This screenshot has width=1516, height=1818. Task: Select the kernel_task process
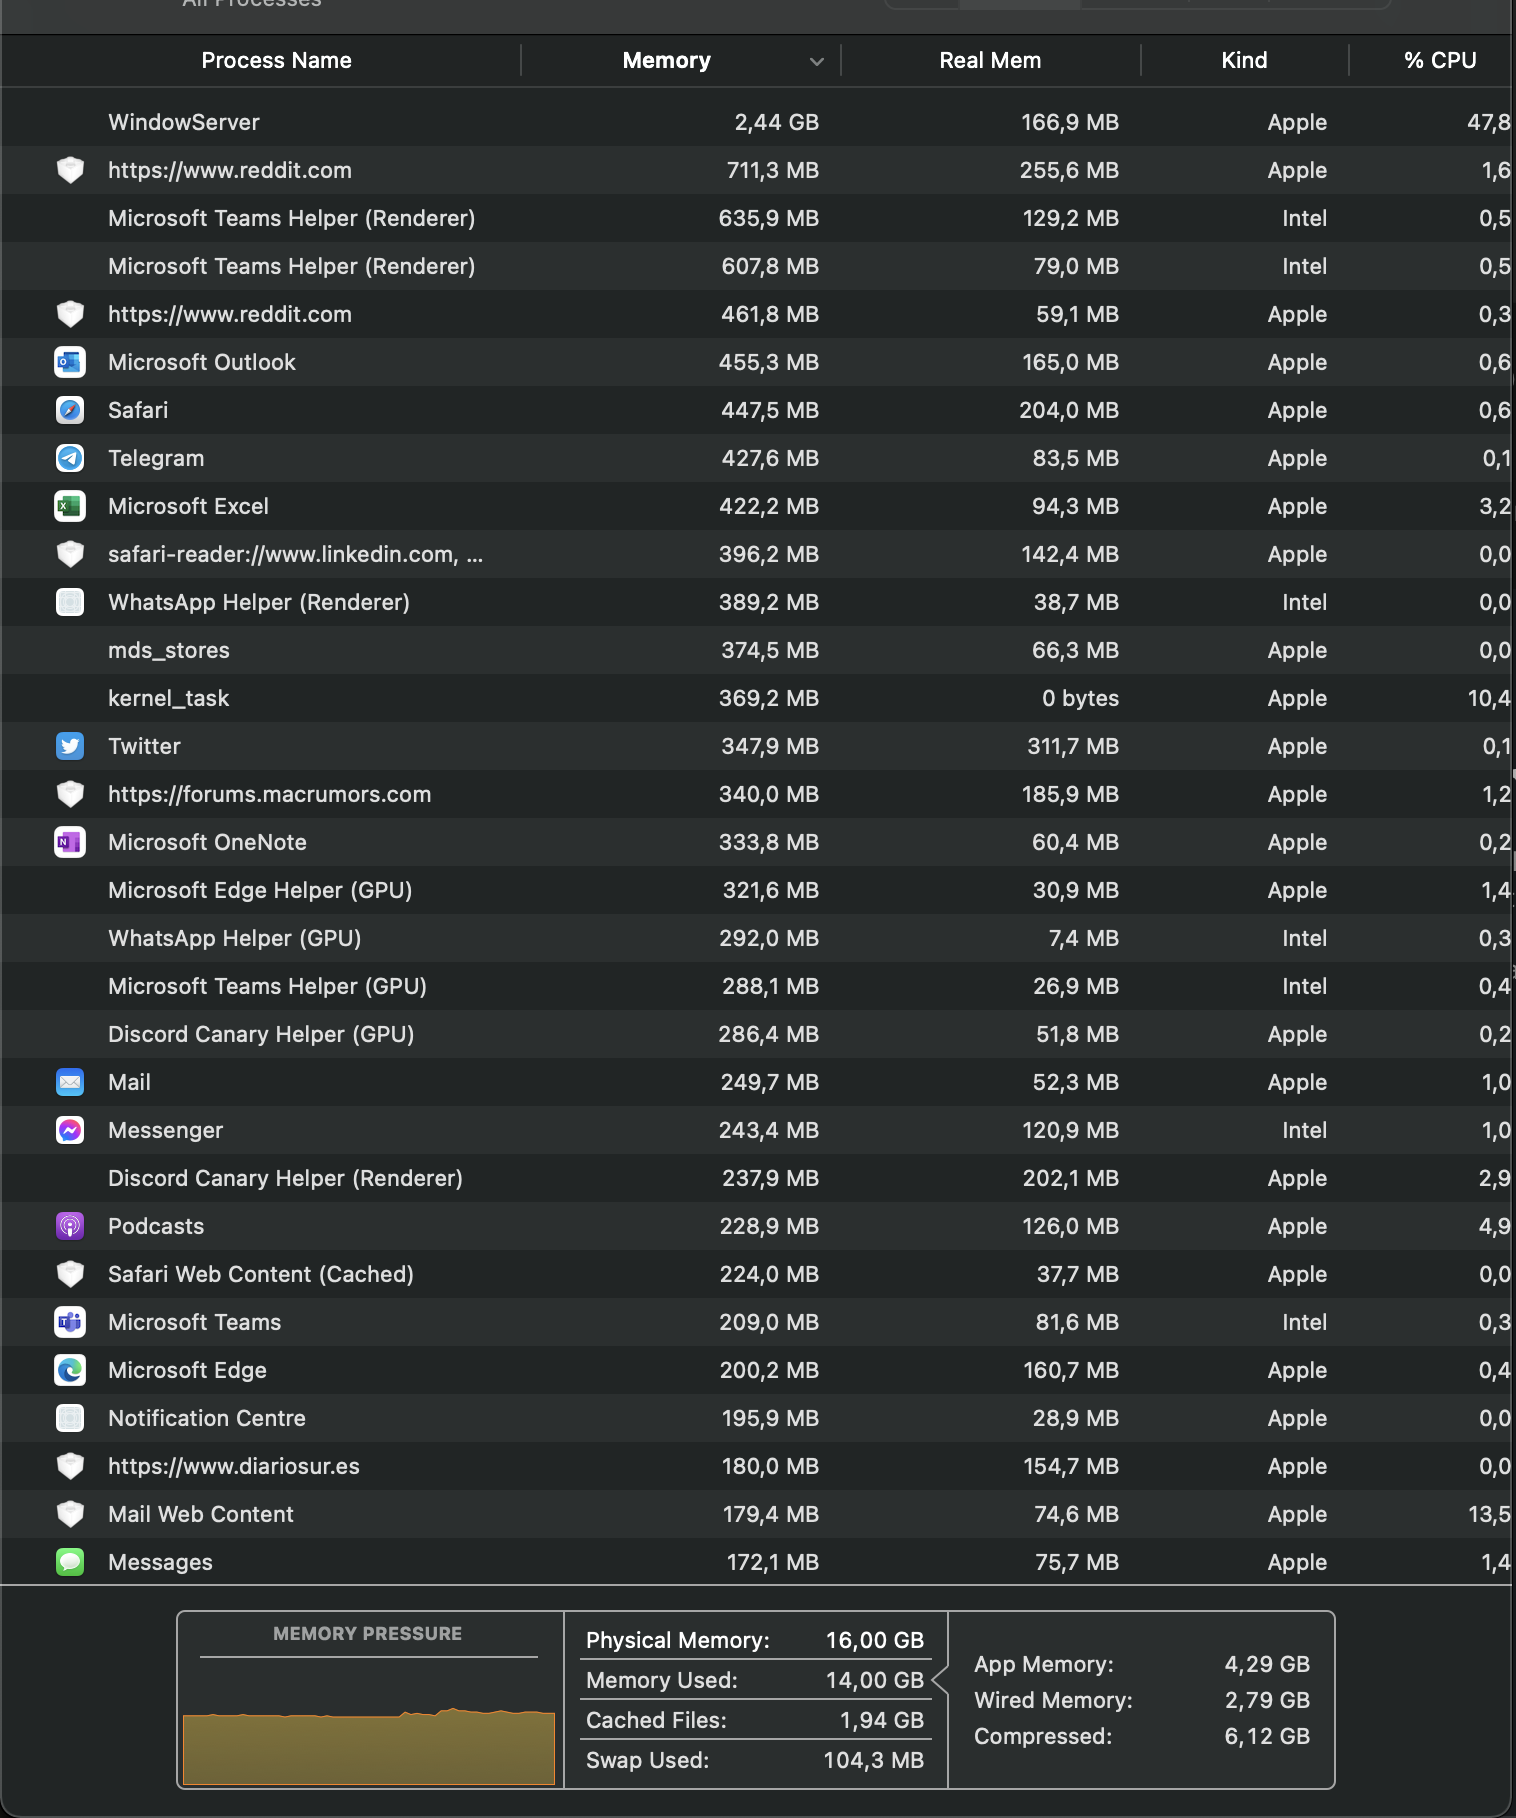[x=756, y=698]
